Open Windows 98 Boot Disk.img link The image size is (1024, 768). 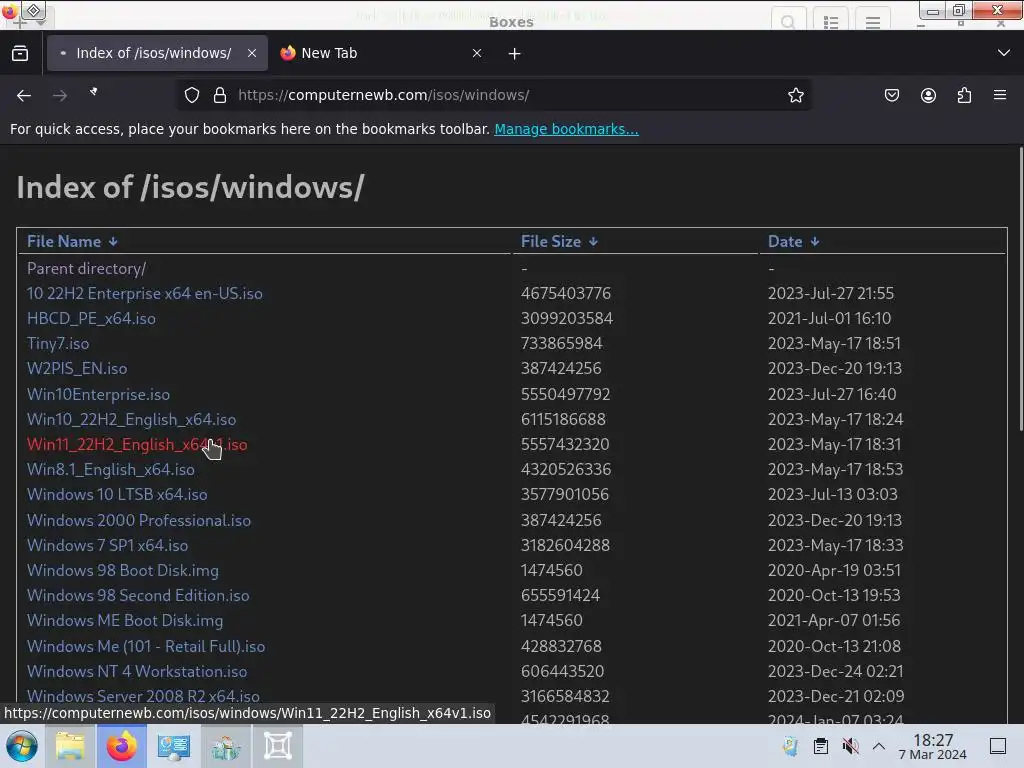click(x=123, y=570)
